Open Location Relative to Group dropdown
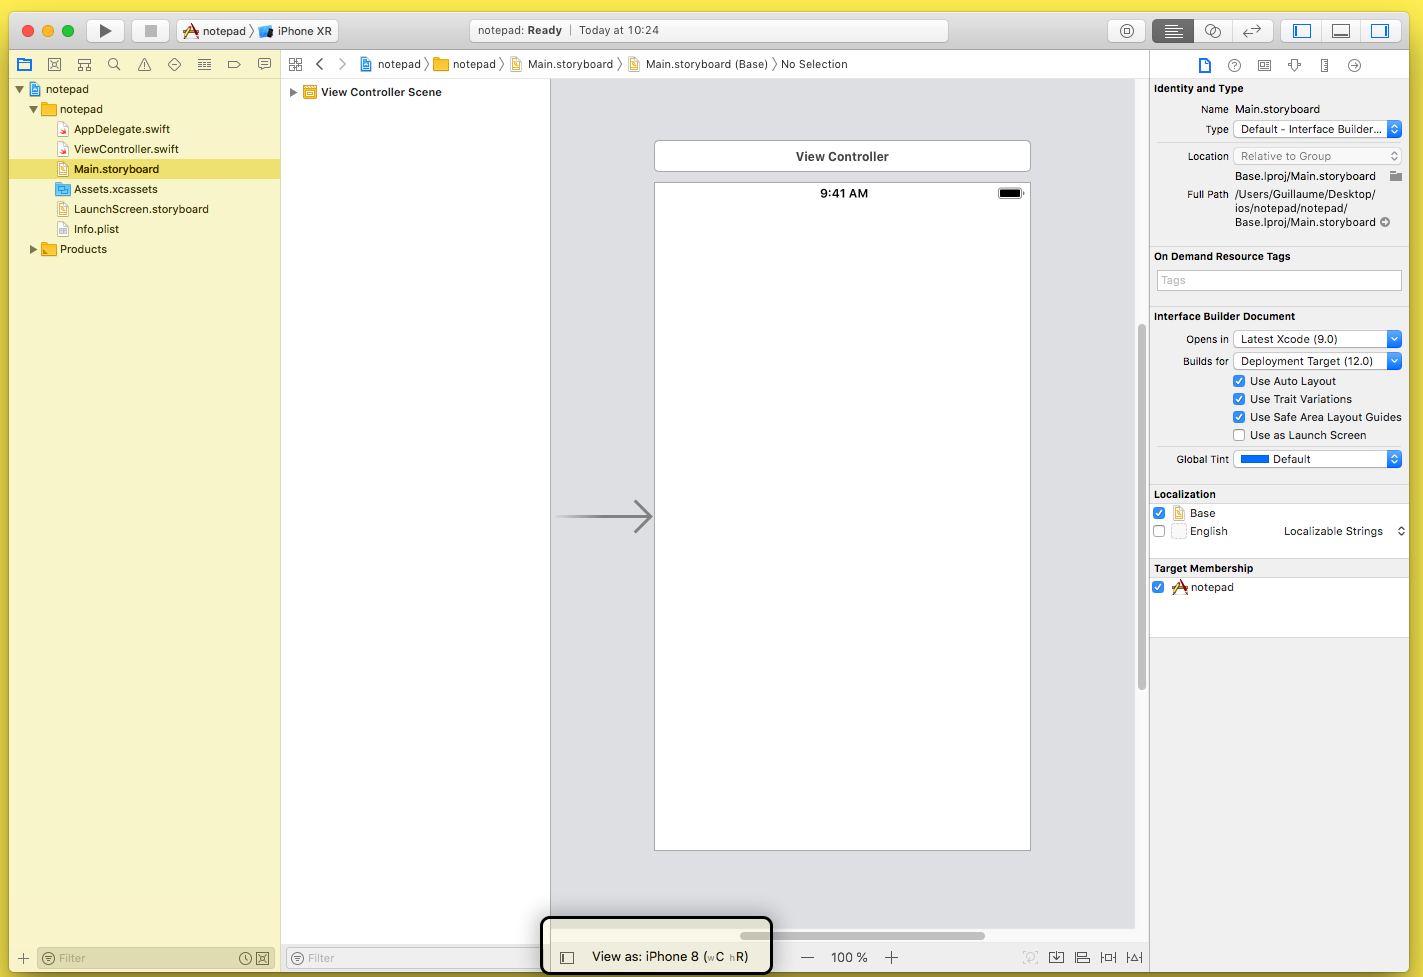Image resolution: width=1423 pixels, height=977 pixels. coord(1317,156)
